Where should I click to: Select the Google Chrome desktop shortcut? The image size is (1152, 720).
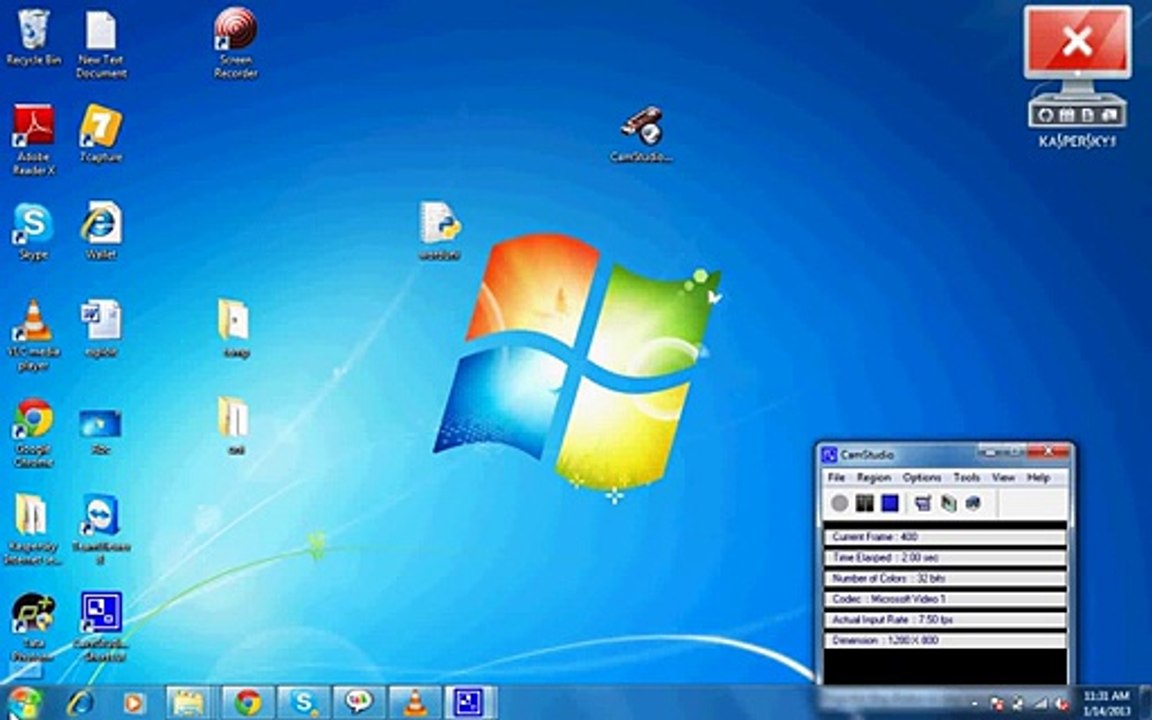pyautogui.click(x=33, y=433)
